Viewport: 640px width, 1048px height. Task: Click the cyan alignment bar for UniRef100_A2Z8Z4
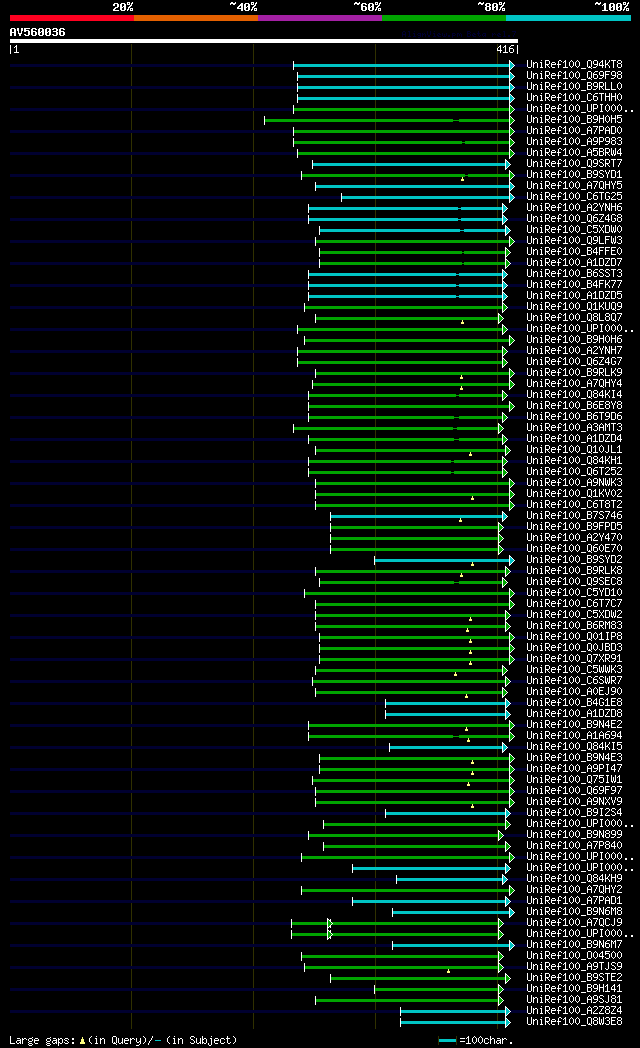[456, 1011]
